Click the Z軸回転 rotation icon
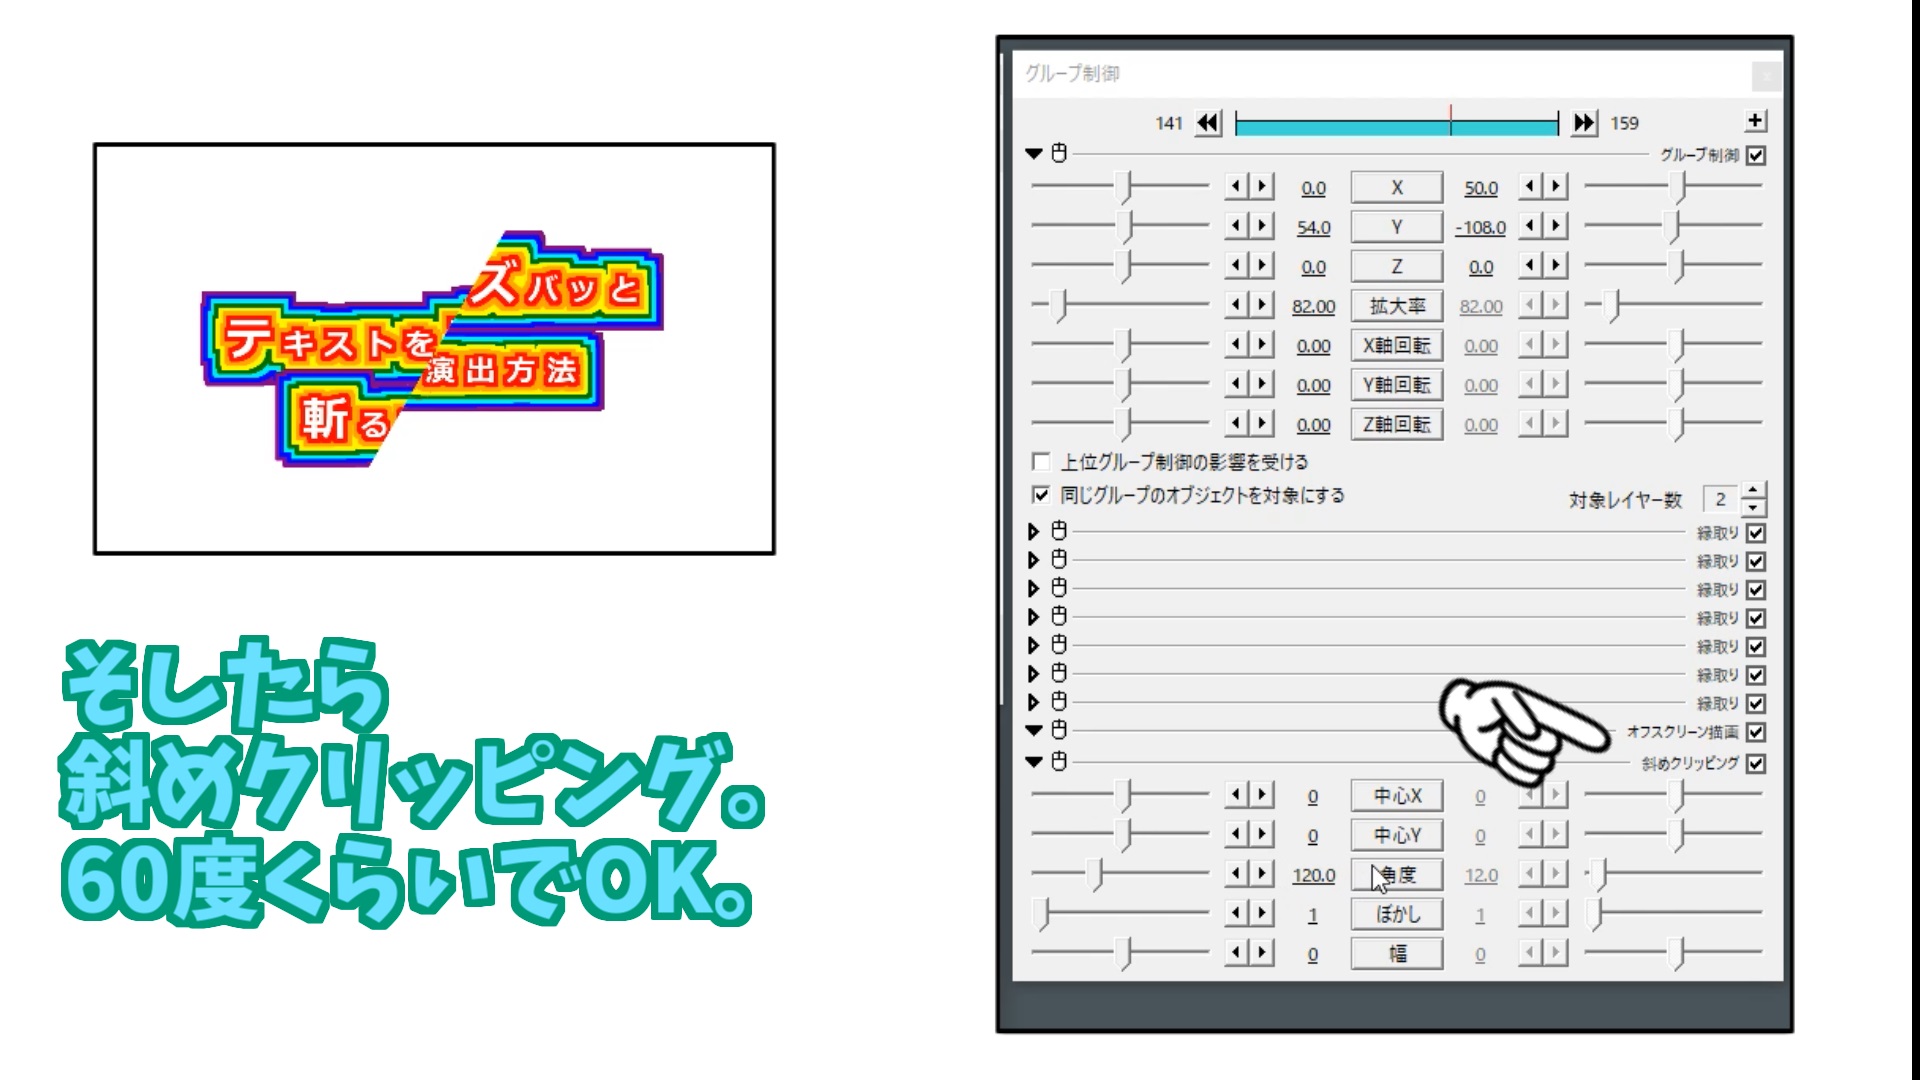Screen dimensions: 1920x1080 point(1394,423)
